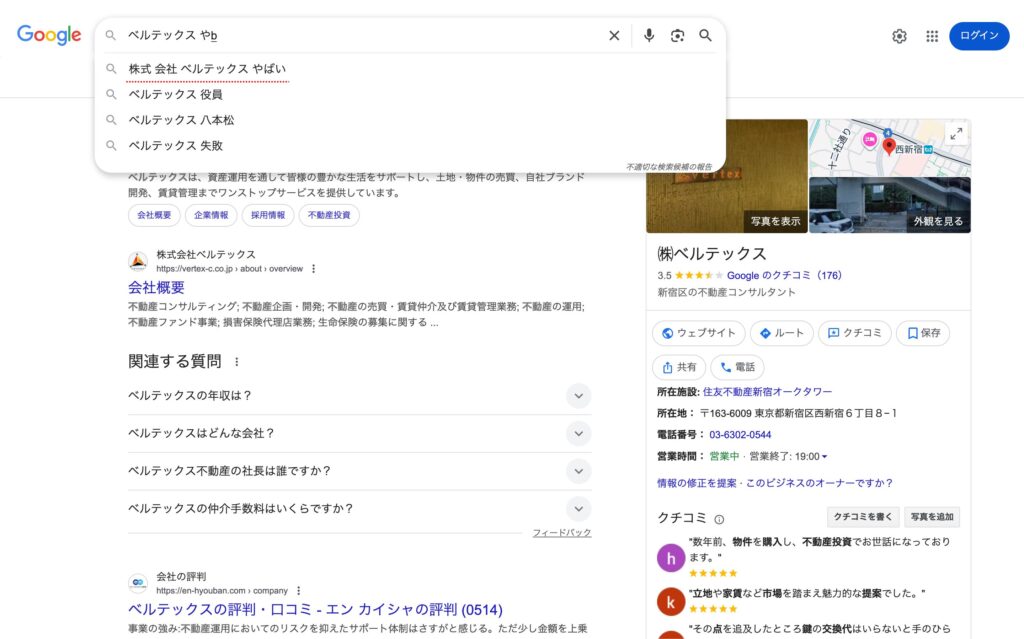Click the ウェブサイト button in knowledge panel
Image resolution: width=1024 pixels, height=639 pixels.
pos(699,334)
